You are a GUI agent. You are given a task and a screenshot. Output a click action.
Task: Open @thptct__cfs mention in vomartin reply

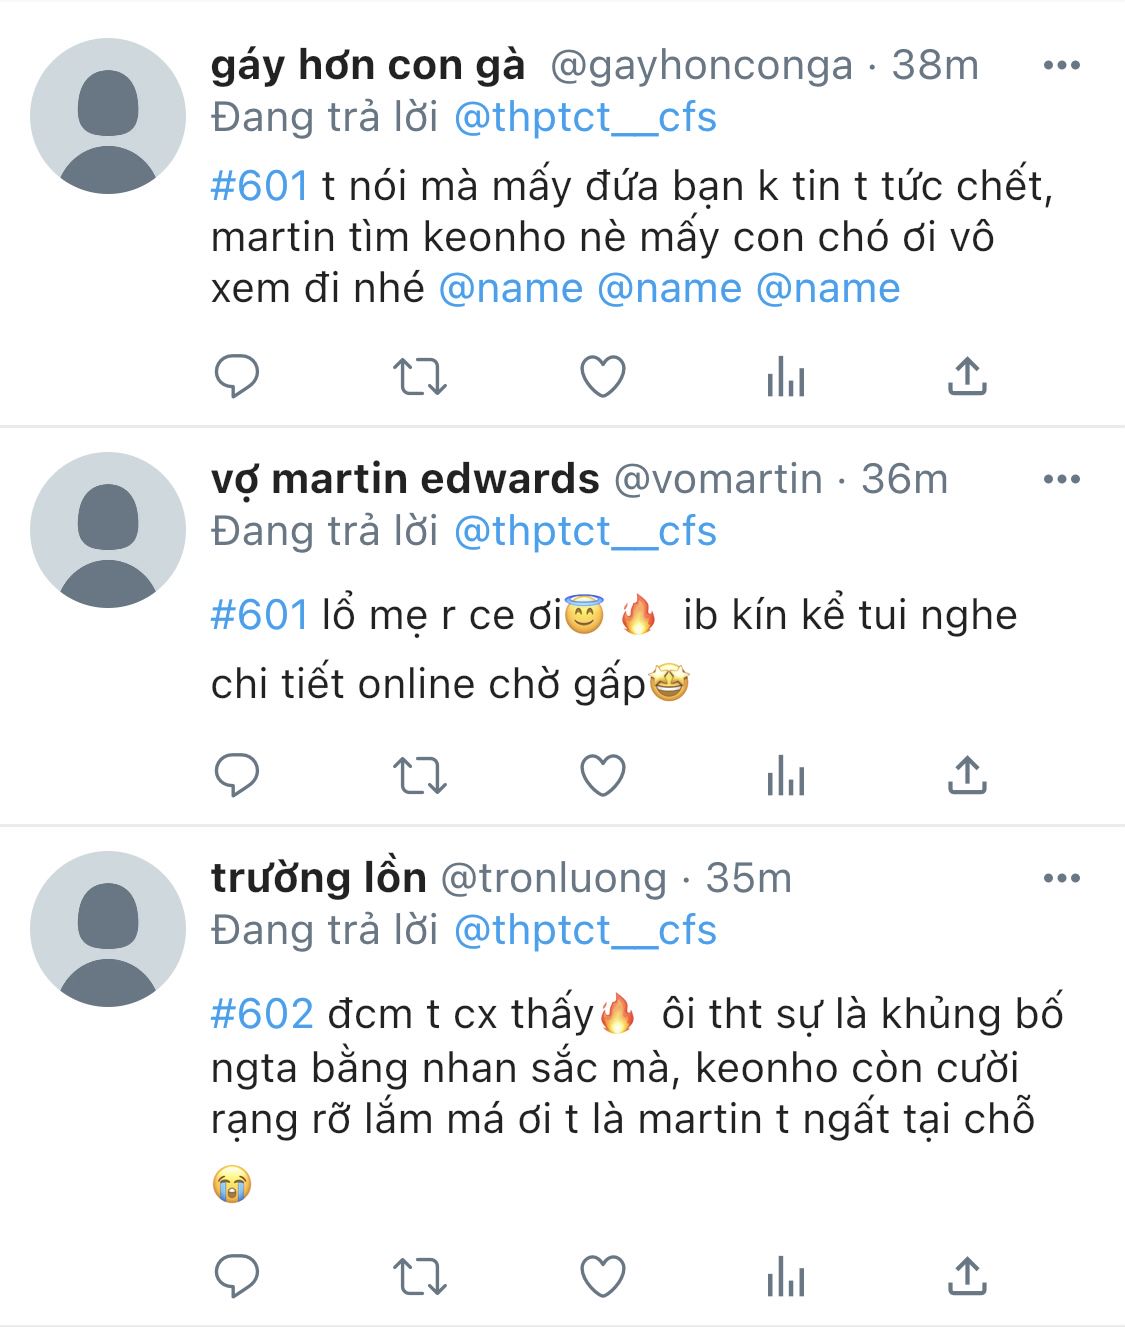pos(585,531)
